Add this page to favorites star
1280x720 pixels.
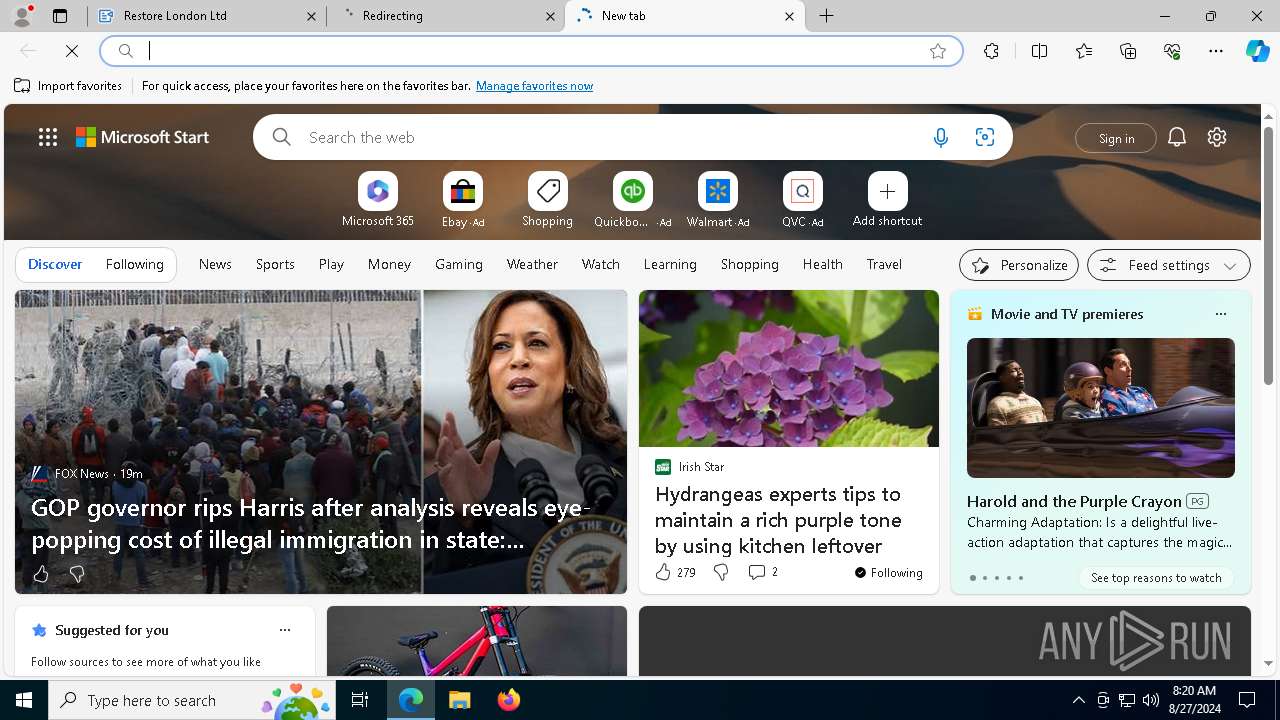938,51
